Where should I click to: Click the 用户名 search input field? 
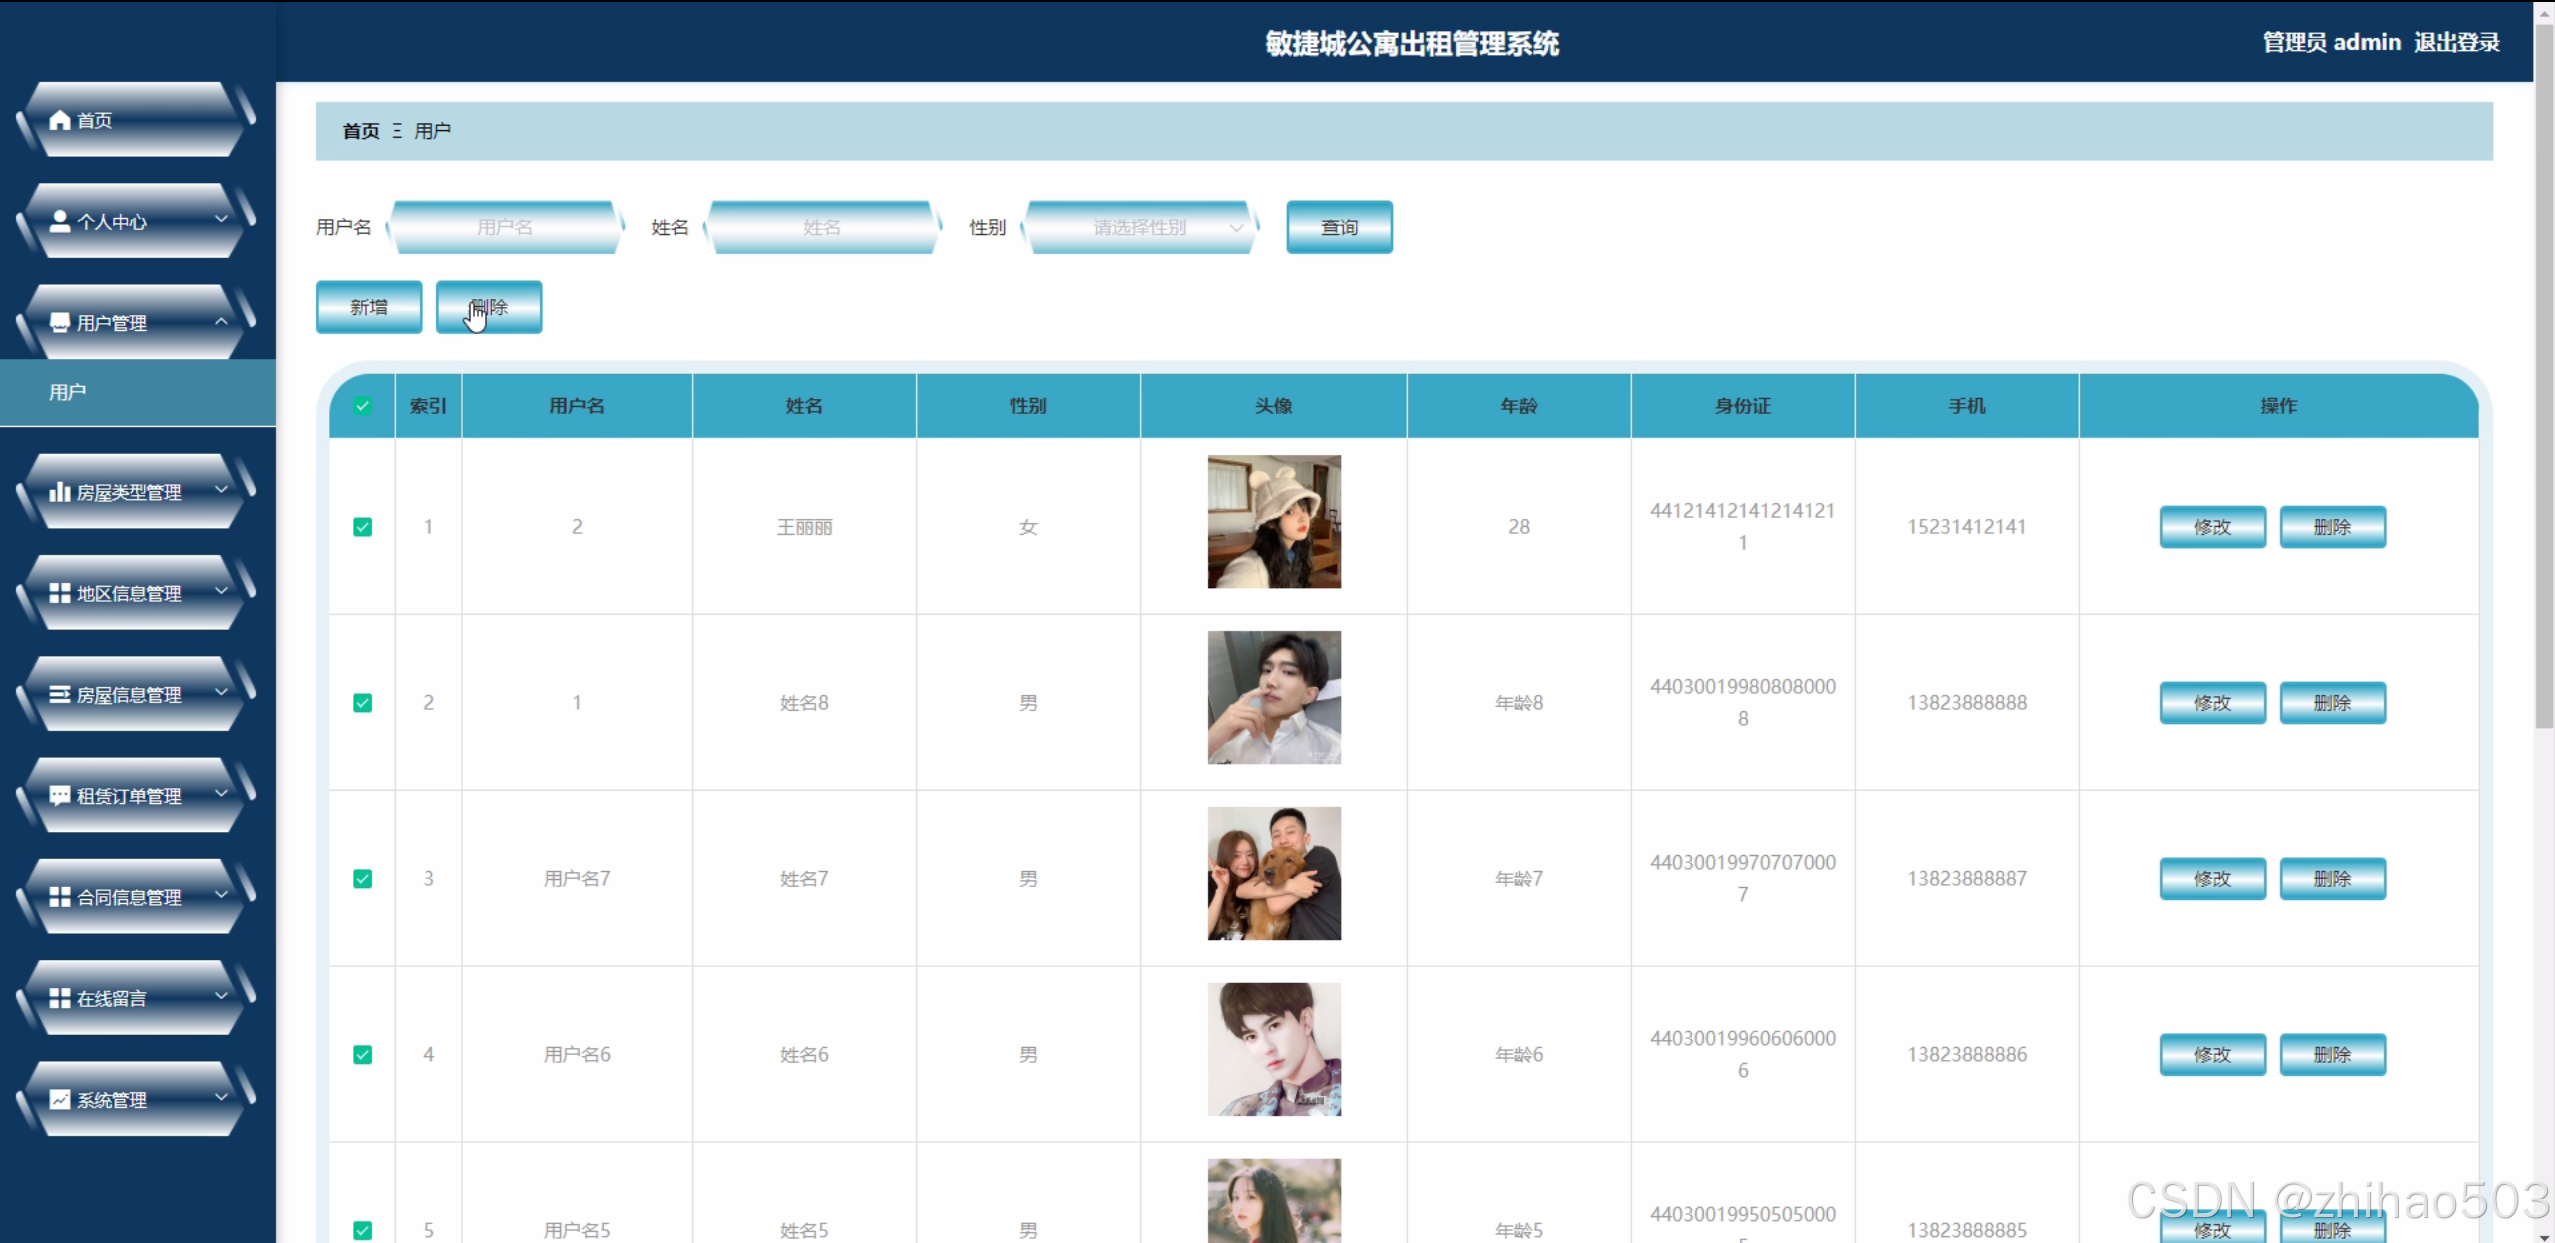click(x=505, y=227)
